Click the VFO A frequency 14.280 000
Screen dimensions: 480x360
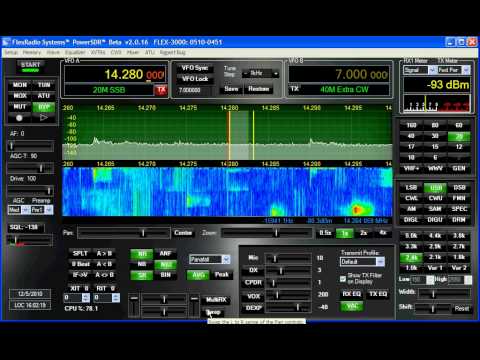click(x=134, y=74)
